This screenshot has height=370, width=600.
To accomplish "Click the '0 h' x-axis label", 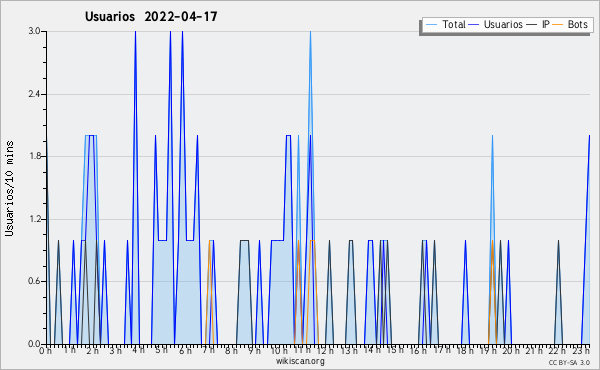I will click(x=46, y=350).
